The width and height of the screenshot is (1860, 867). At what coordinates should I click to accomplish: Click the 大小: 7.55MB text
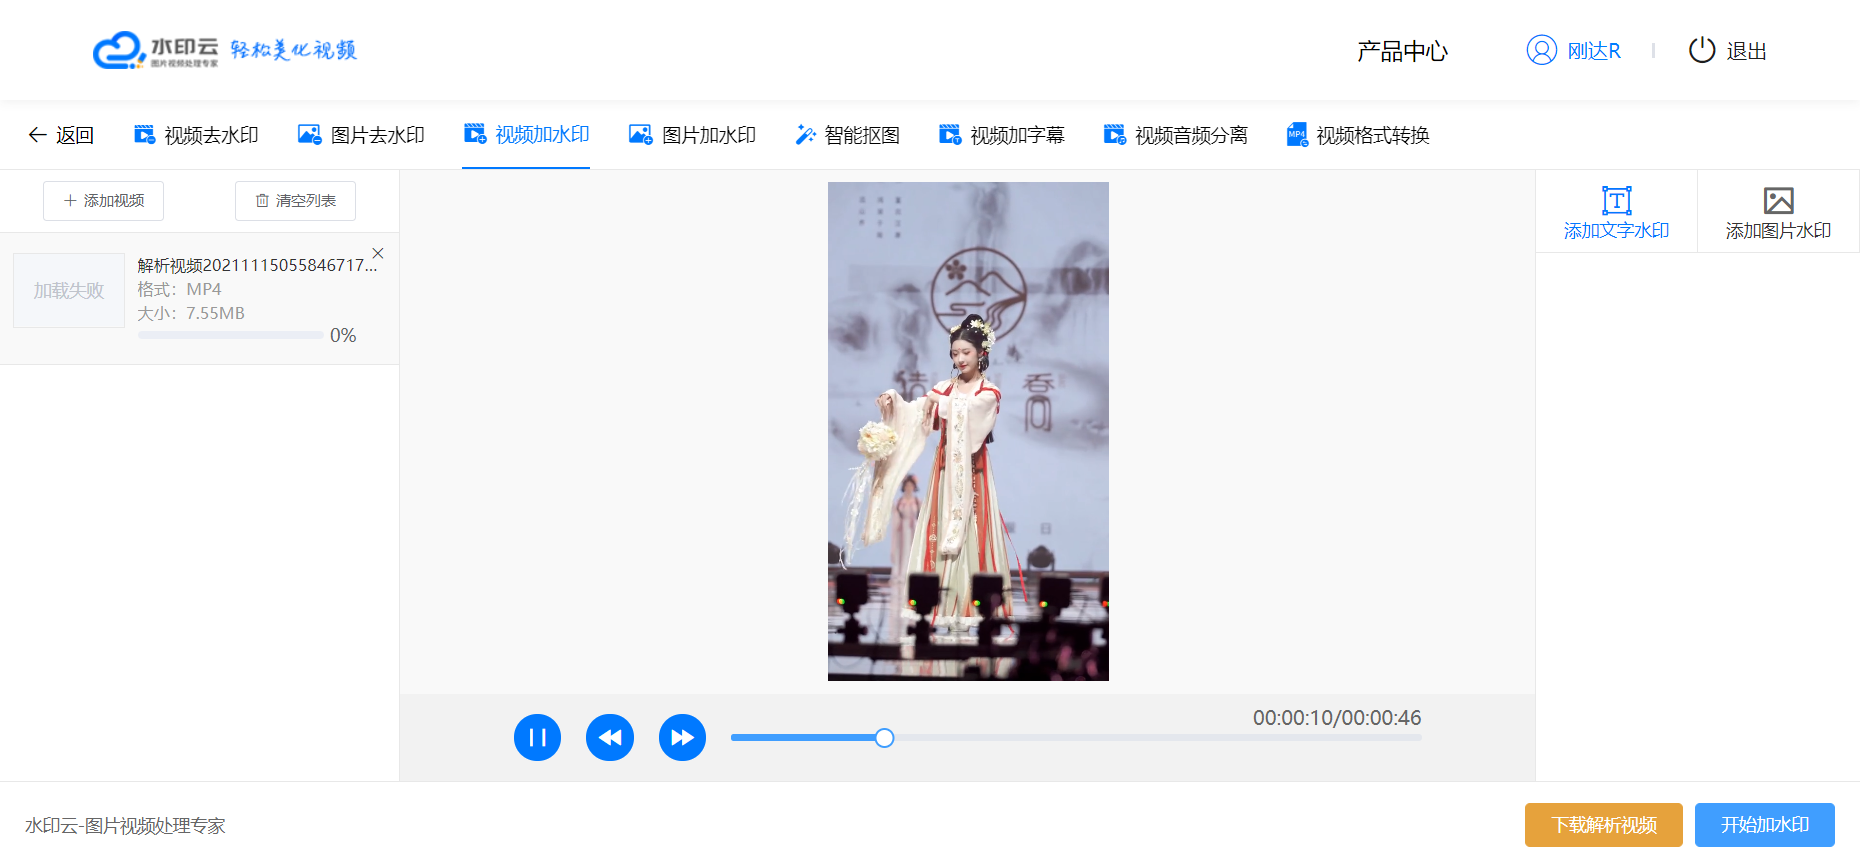point(190,313)
